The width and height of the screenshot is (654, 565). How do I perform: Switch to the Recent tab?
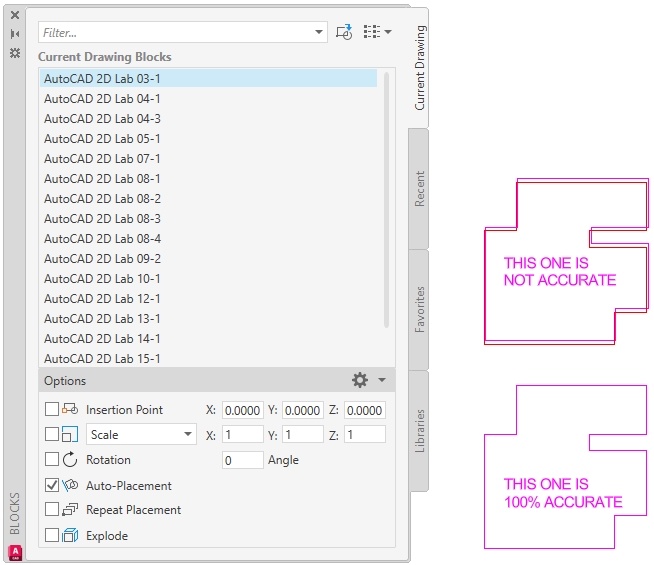pyautogui.click(x=419, y=189)
